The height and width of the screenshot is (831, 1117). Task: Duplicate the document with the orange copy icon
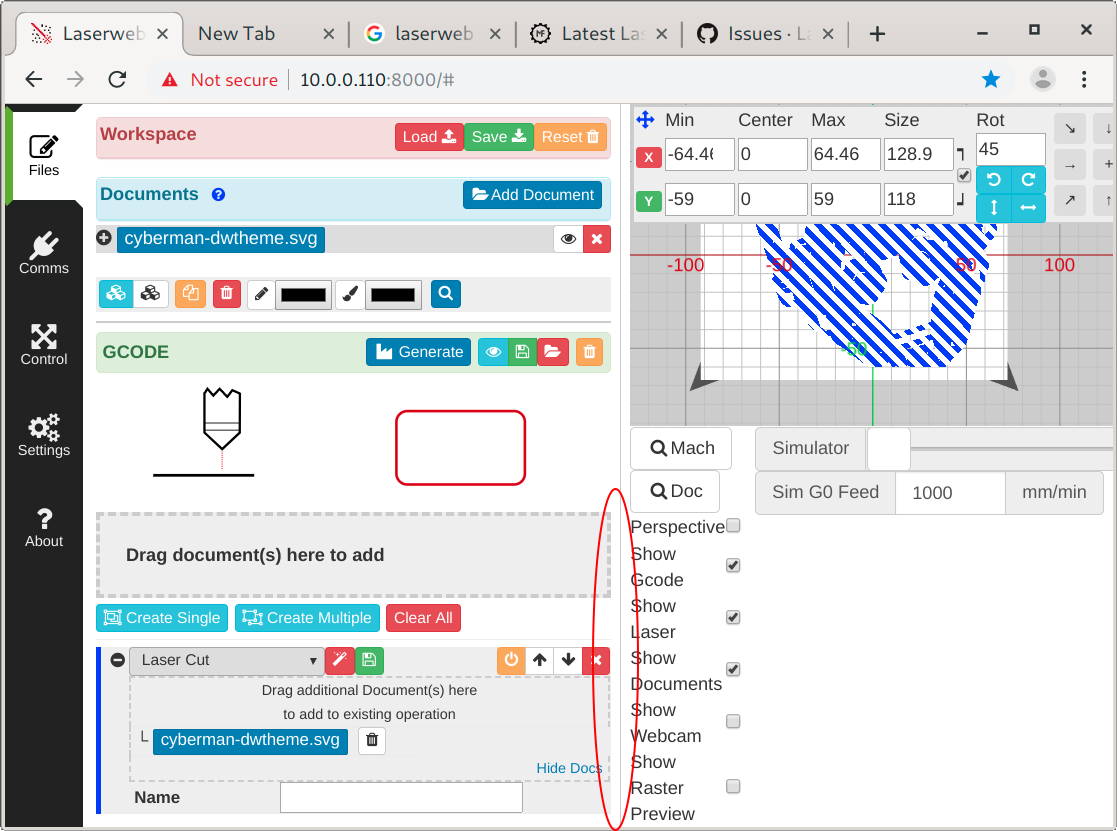[x=190, y=293]
